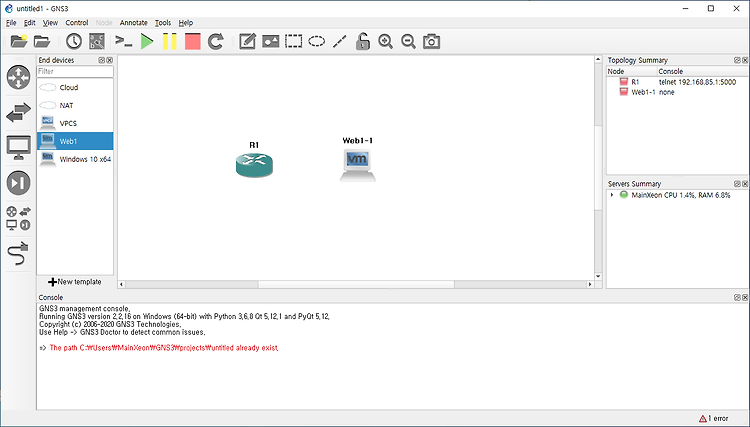Browse all devices category

tap(19, 218)
